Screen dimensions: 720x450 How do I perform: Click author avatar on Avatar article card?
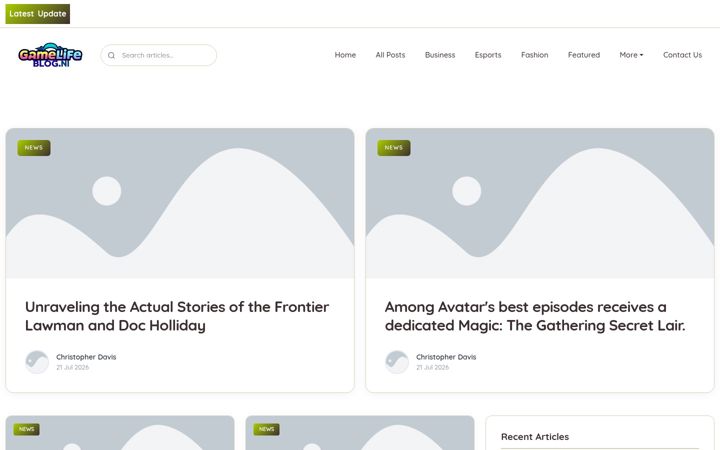point(397,362)
